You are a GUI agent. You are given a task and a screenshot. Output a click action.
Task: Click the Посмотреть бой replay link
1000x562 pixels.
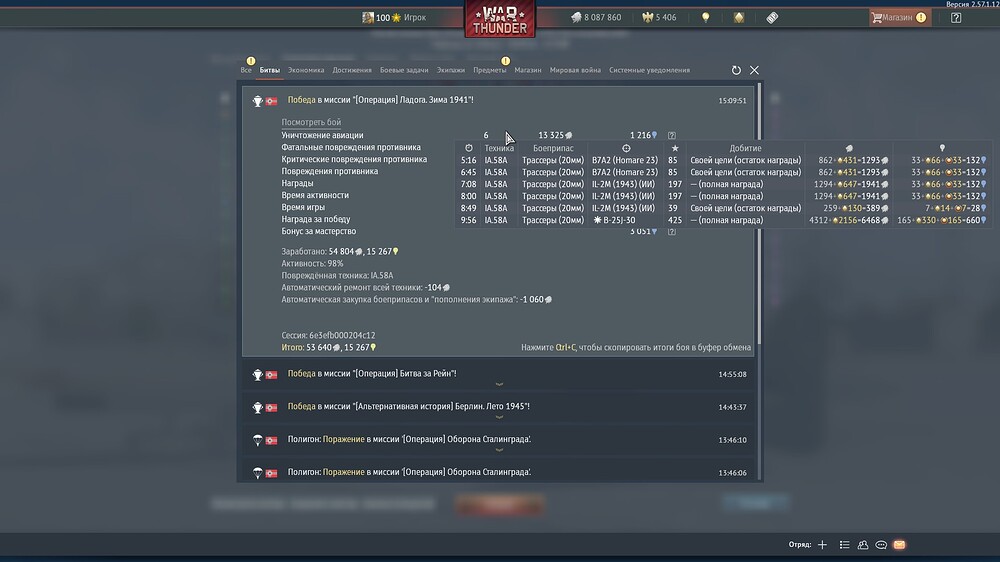pos(311,122)
